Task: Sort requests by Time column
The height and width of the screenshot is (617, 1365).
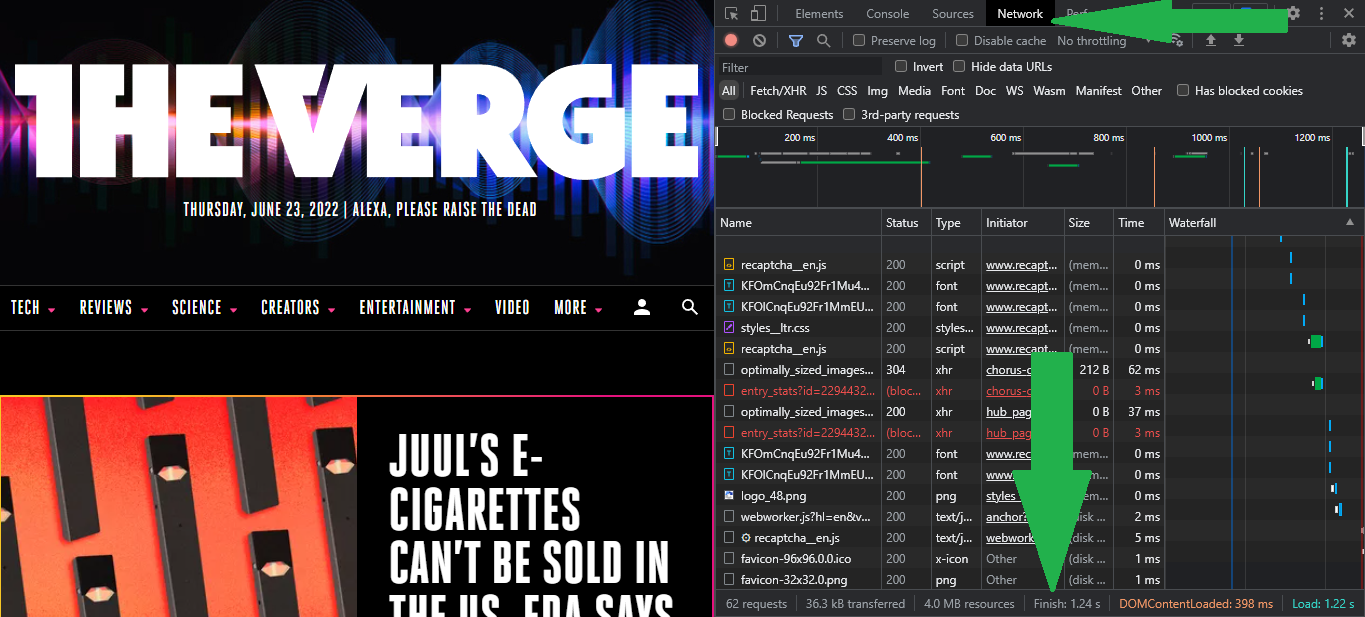Action: click(1139, 223)
